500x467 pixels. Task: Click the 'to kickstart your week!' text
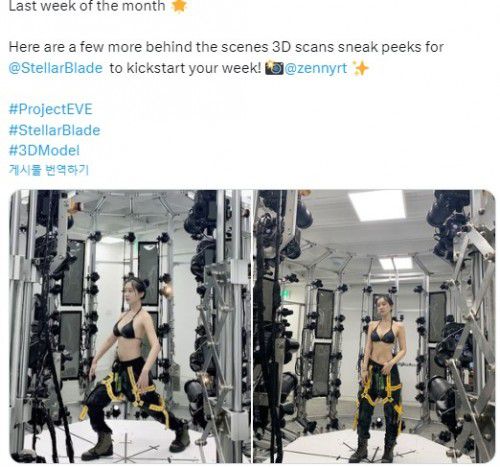(185, 68)
